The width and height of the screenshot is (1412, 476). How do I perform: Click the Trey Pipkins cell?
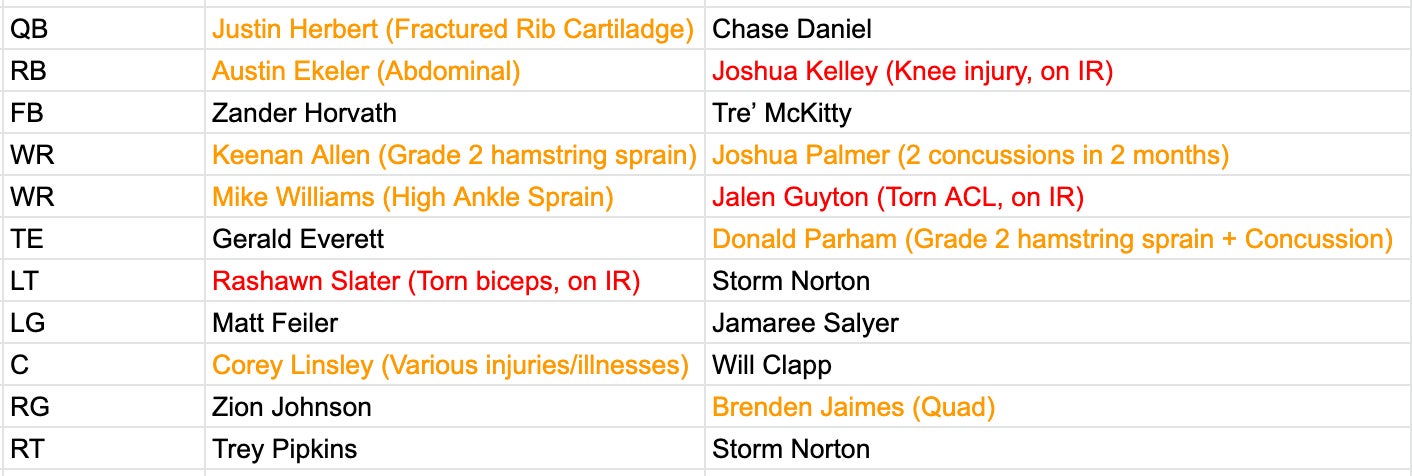coord(284,449)
